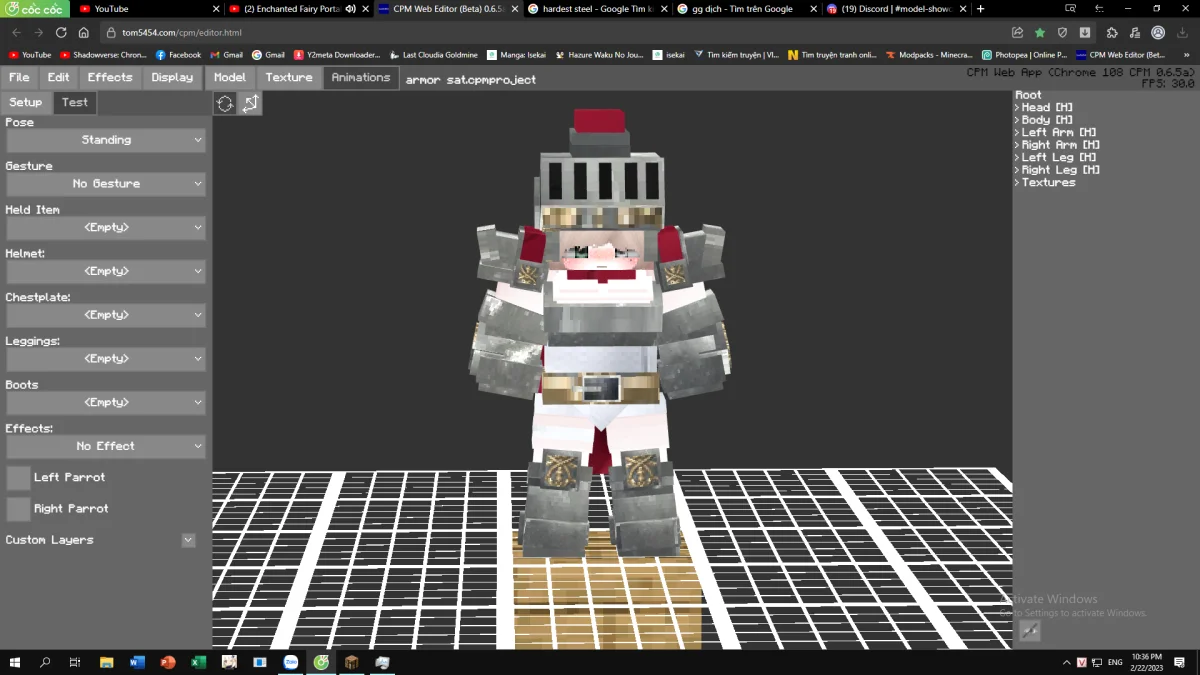The width and height of the screenshot is (1200, 675).
Task: Click the Cốc Cốc browser logo button
Action: pos(34,9)
